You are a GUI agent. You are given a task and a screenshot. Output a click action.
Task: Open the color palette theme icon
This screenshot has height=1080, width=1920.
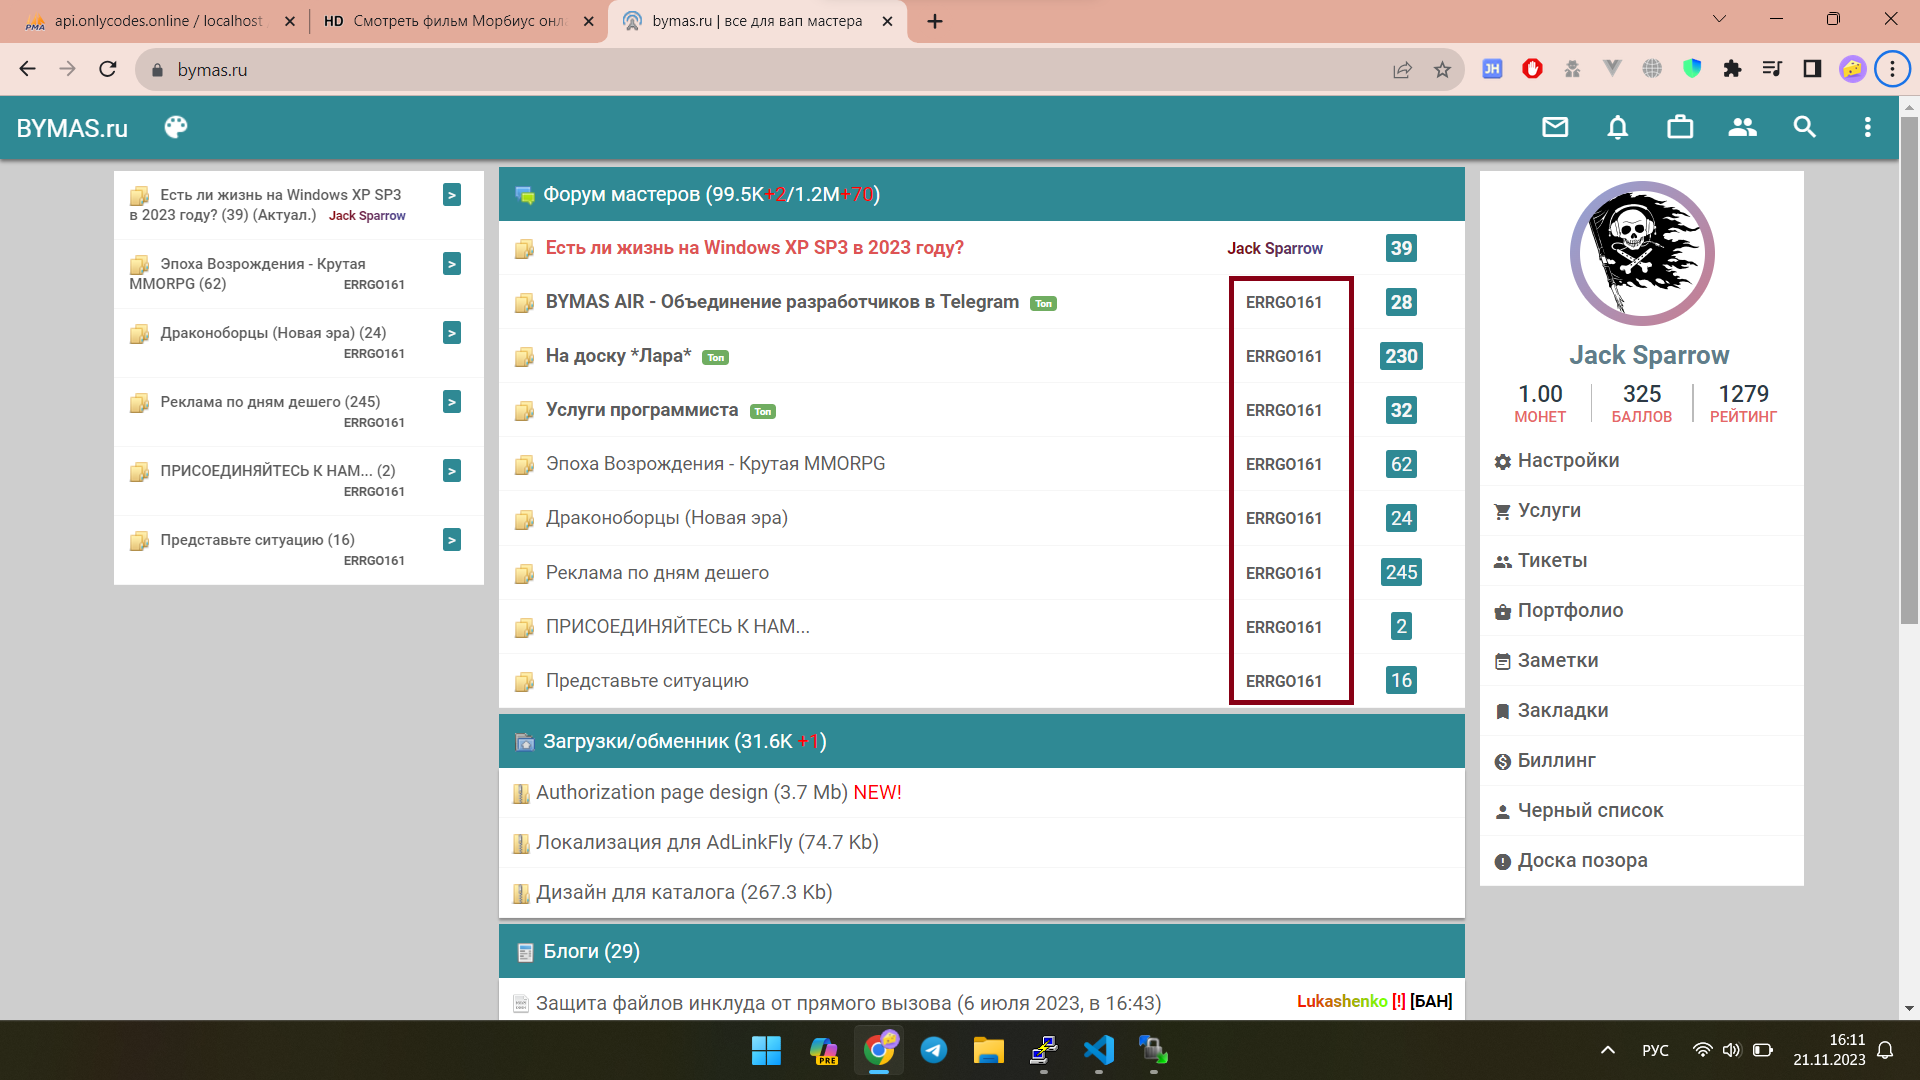tap(176, 127)
